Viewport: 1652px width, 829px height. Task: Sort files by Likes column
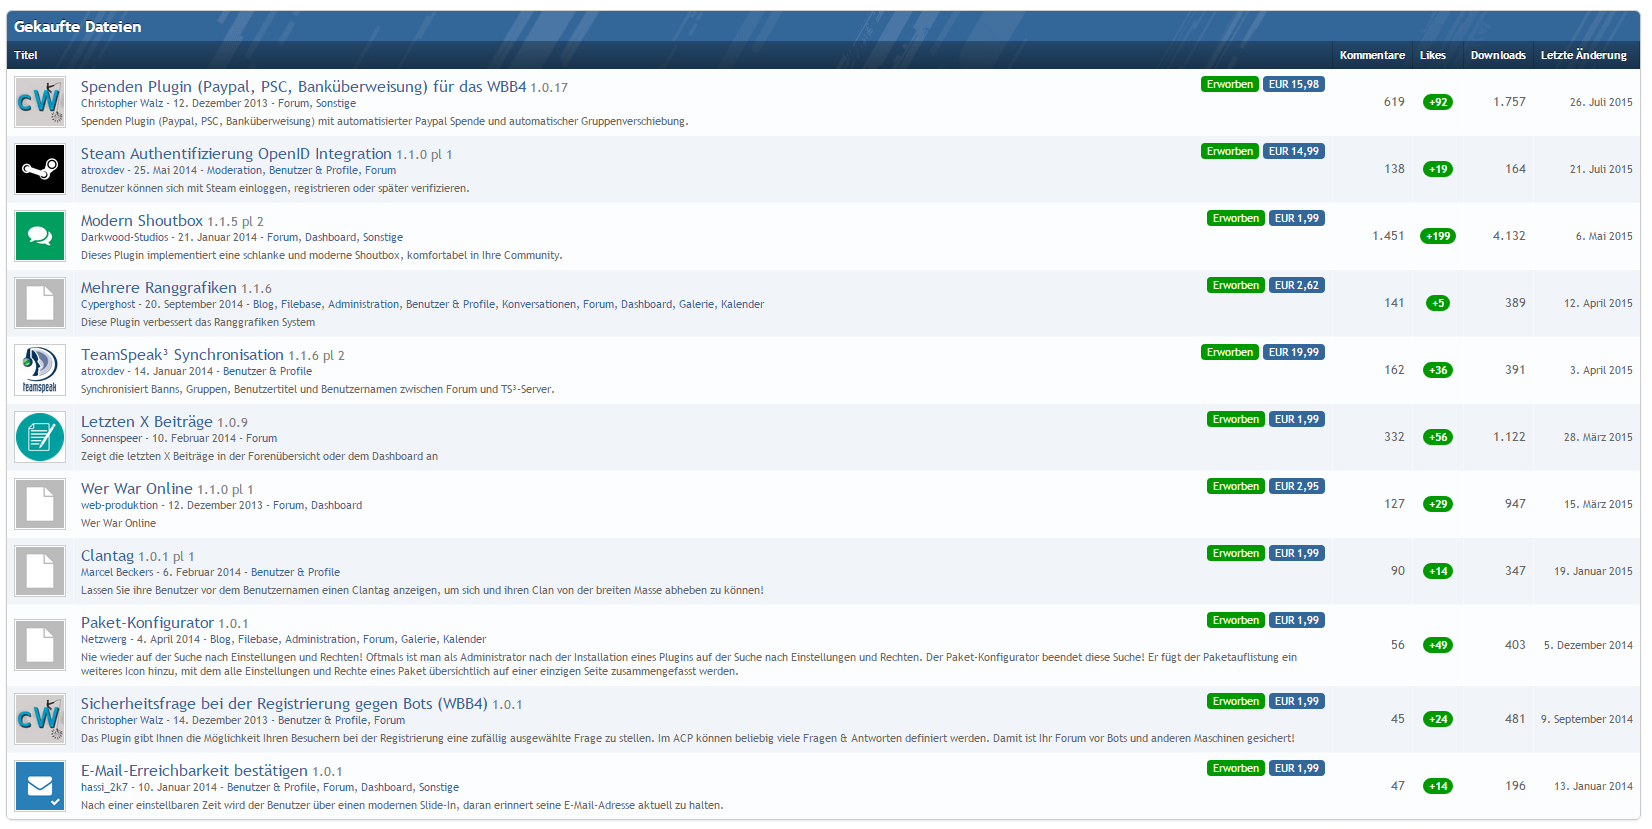(1432, 55)
